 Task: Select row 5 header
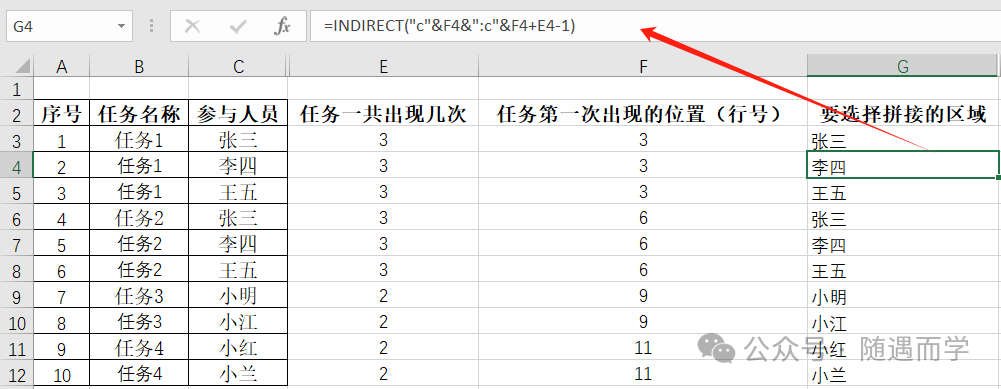pos(16,192)
